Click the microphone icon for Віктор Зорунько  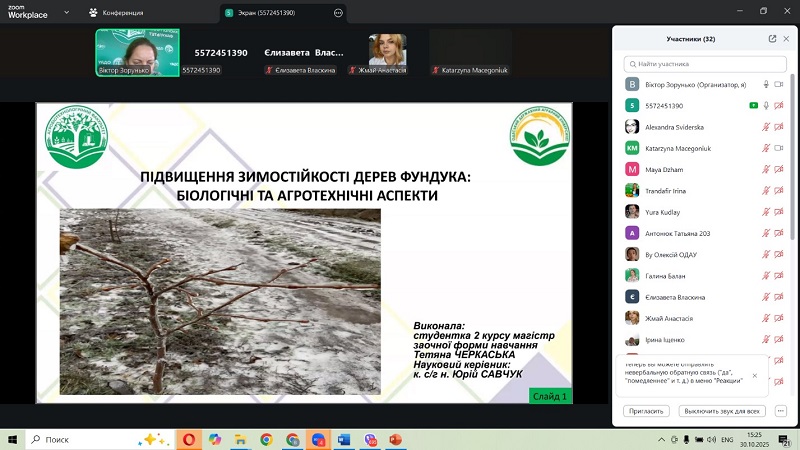click(766, 85)
